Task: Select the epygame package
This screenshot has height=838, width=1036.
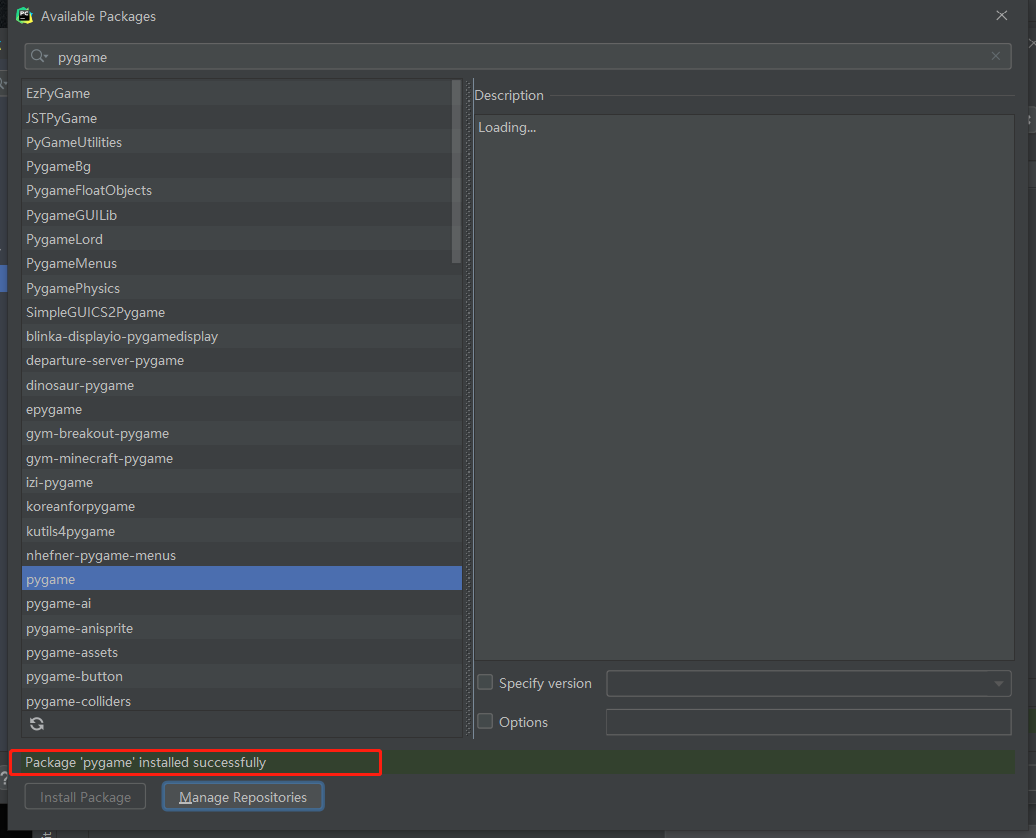Action: 242,409
